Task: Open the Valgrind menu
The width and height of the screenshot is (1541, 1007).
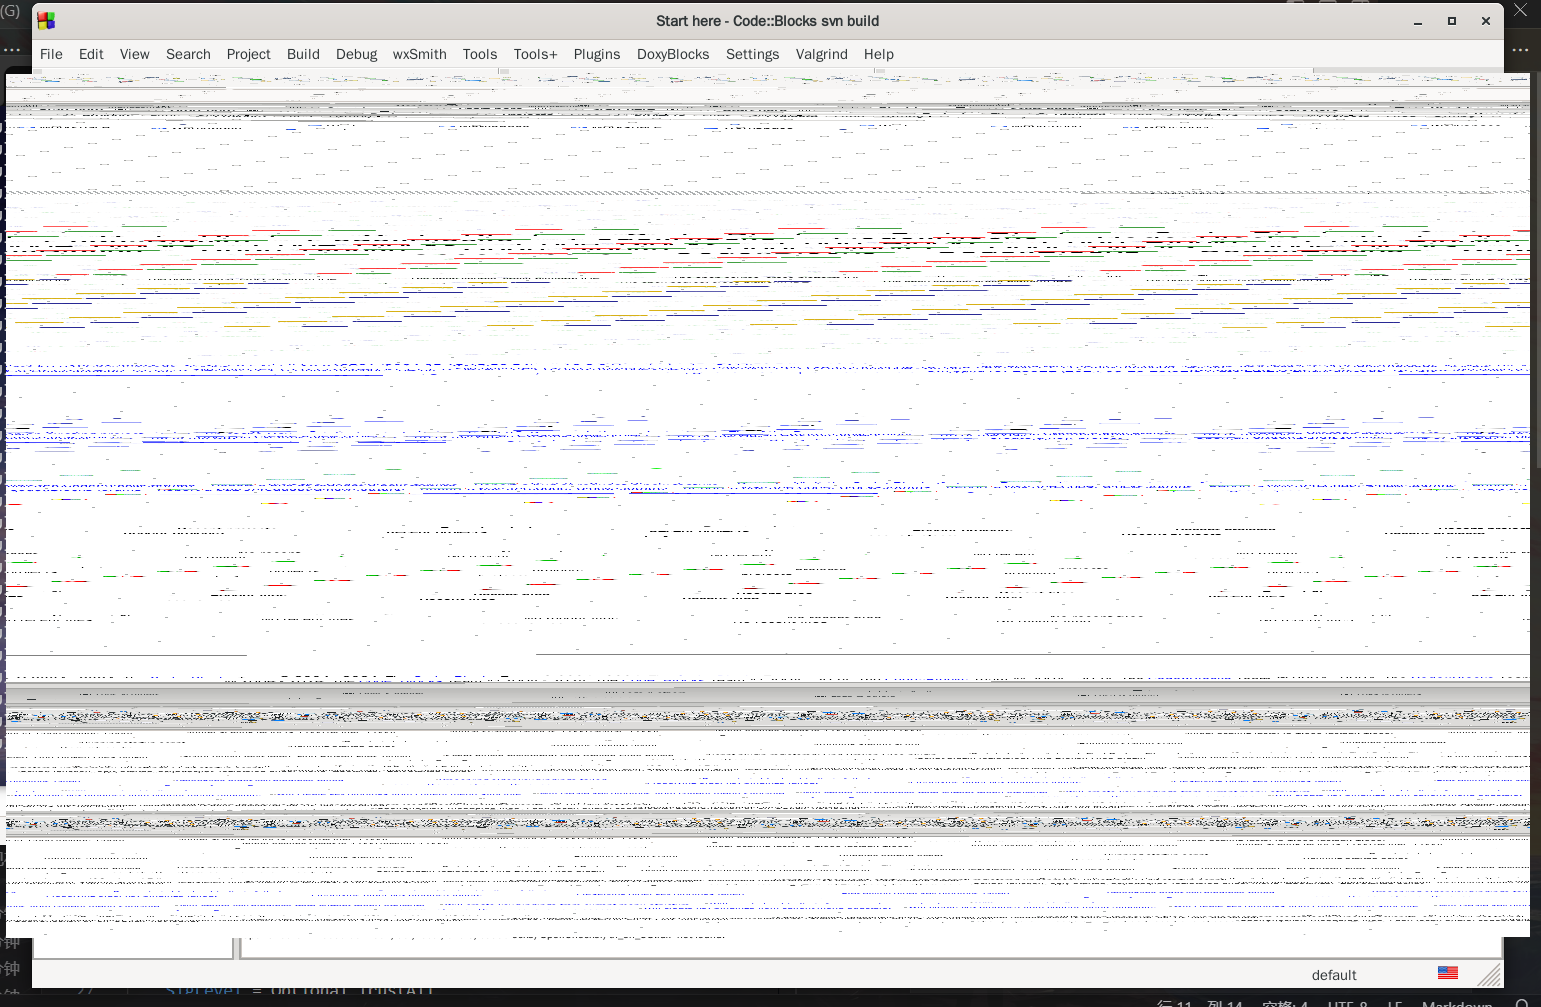Action: 821,54
